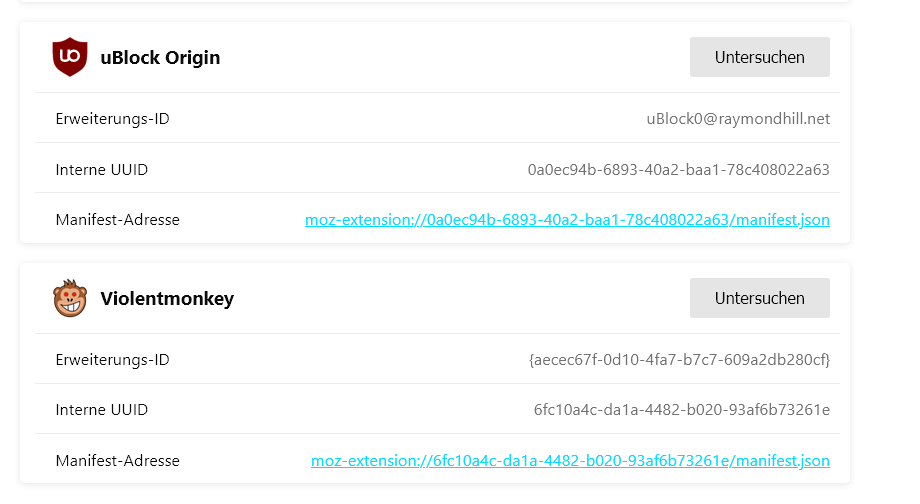Click the Interne UUID label under uBlock Origin
Image resolution: width=920 pixels, height=504 pixels.
point(102,170)
